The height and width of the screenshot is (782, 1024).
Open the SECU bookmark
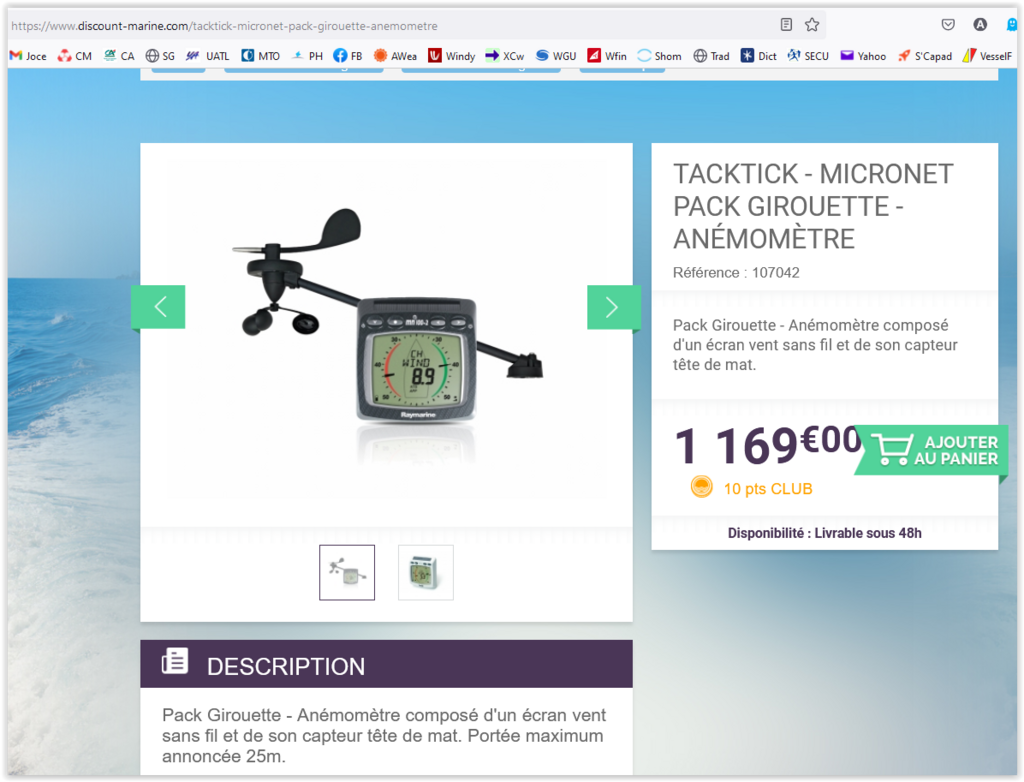(808, 56)
